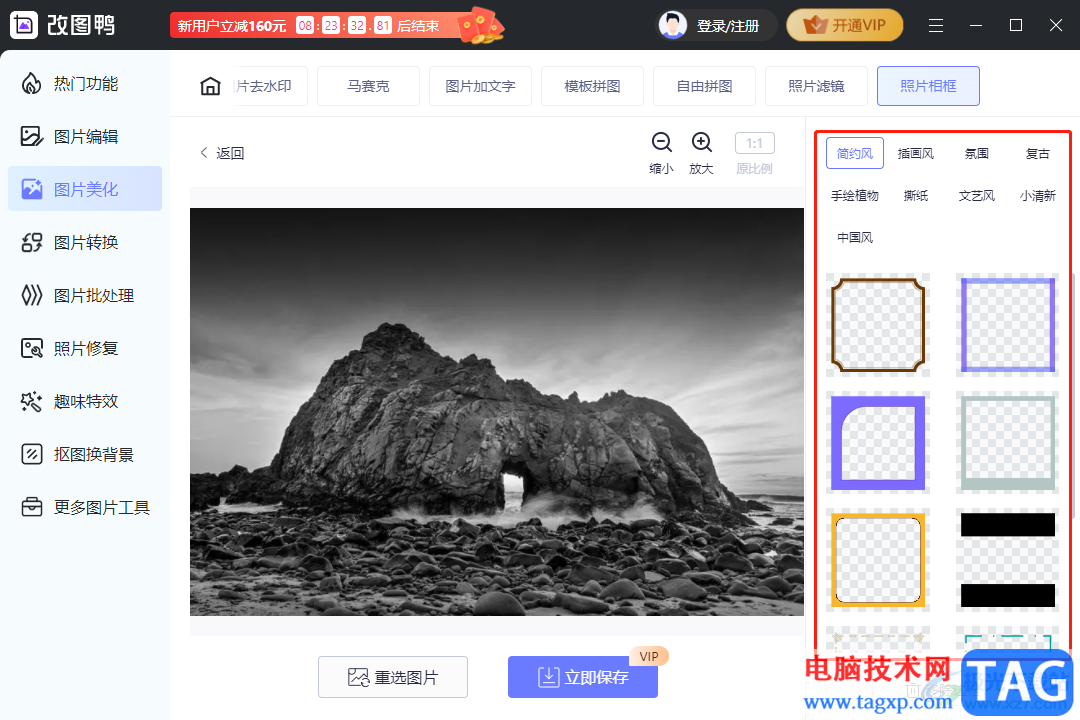Click the zoom in (放大) magnifier icon
The width and height of the screenshot is (1080, 720).
pos(701,142)
